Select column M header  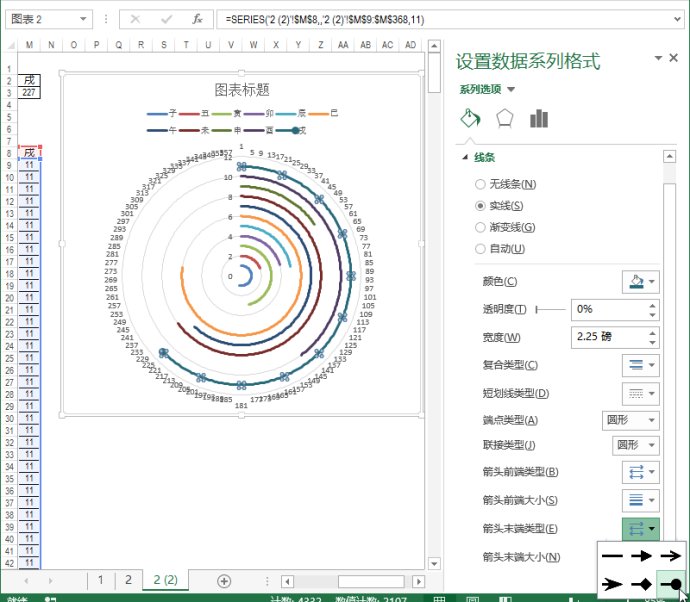coord(29,44)
